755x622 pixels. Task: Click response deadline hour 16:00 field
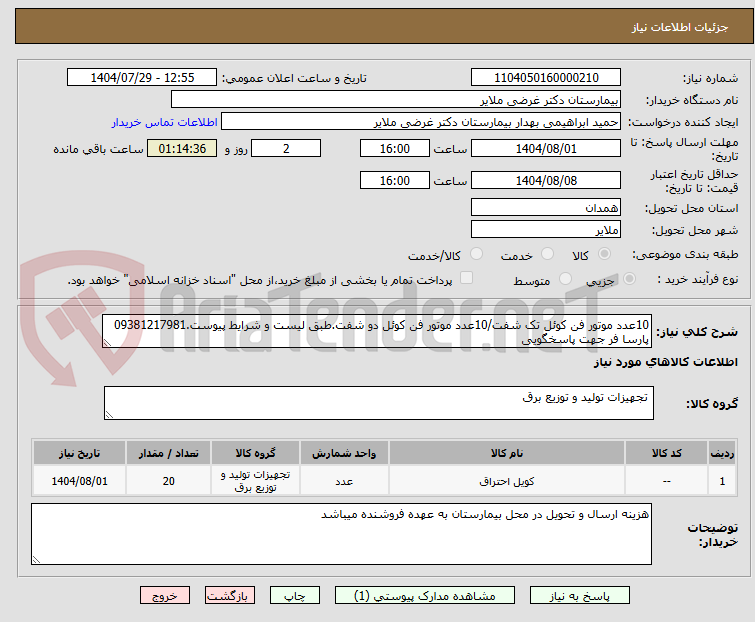coord(395,148)
